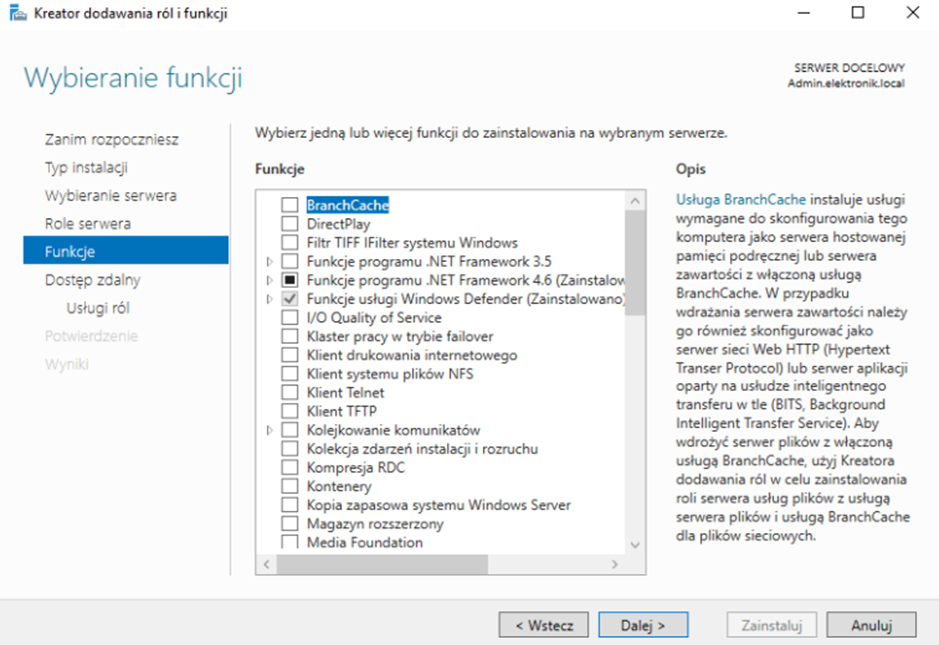Enable the DirectPlay feature checkbox
The image size is (939, 645).
(x=289, y=224)
